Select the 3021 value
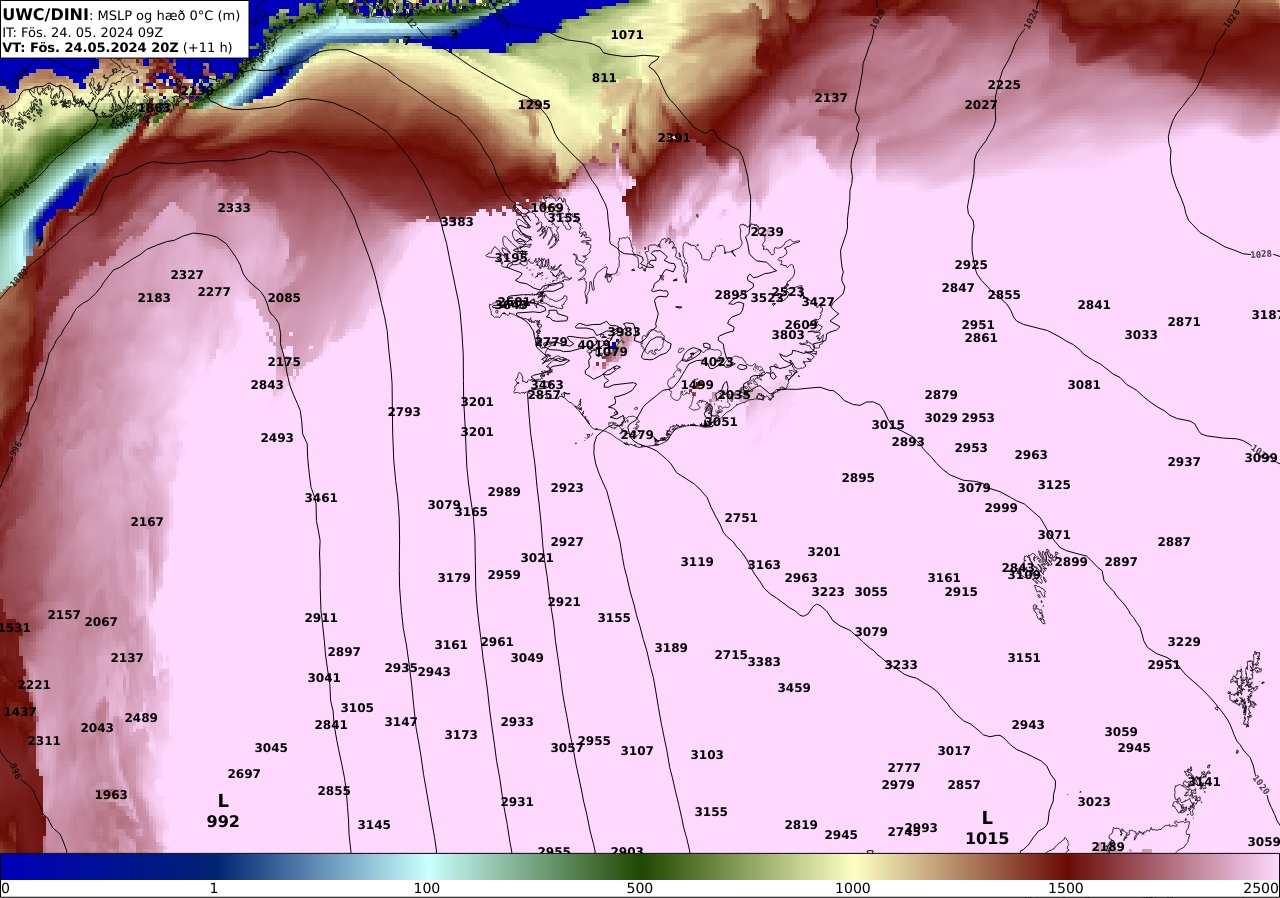Viewport: 1280px width, 898px height. pyautogui.click(x=537, y=558)
